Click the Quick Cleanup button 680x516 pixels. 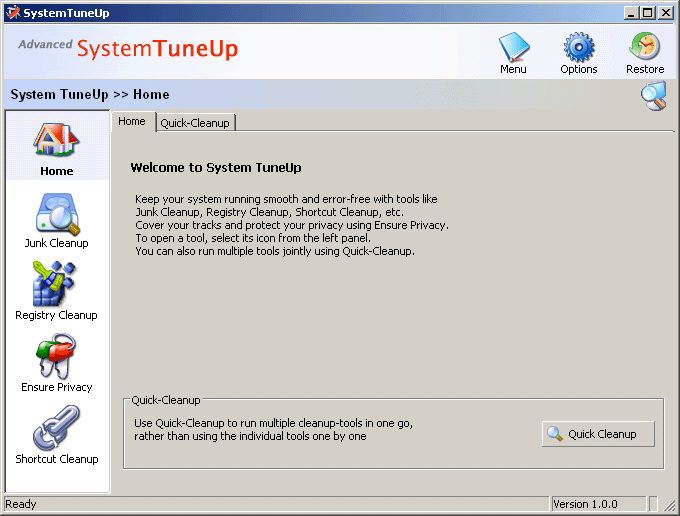click(598, 434)
